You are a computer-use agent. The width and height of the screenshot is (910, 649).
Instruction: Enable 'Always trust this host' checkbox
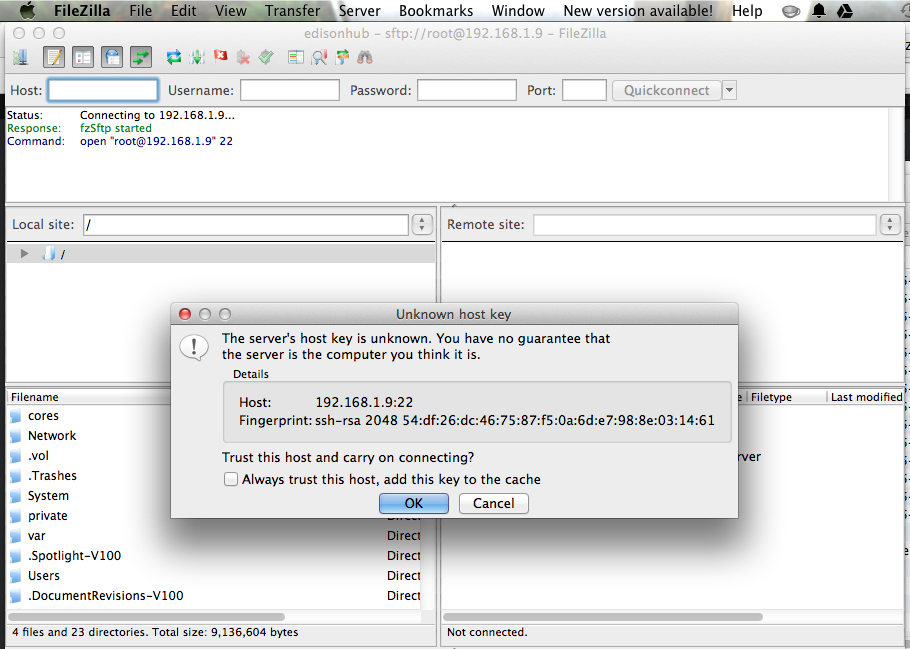(x=231, y=479)
